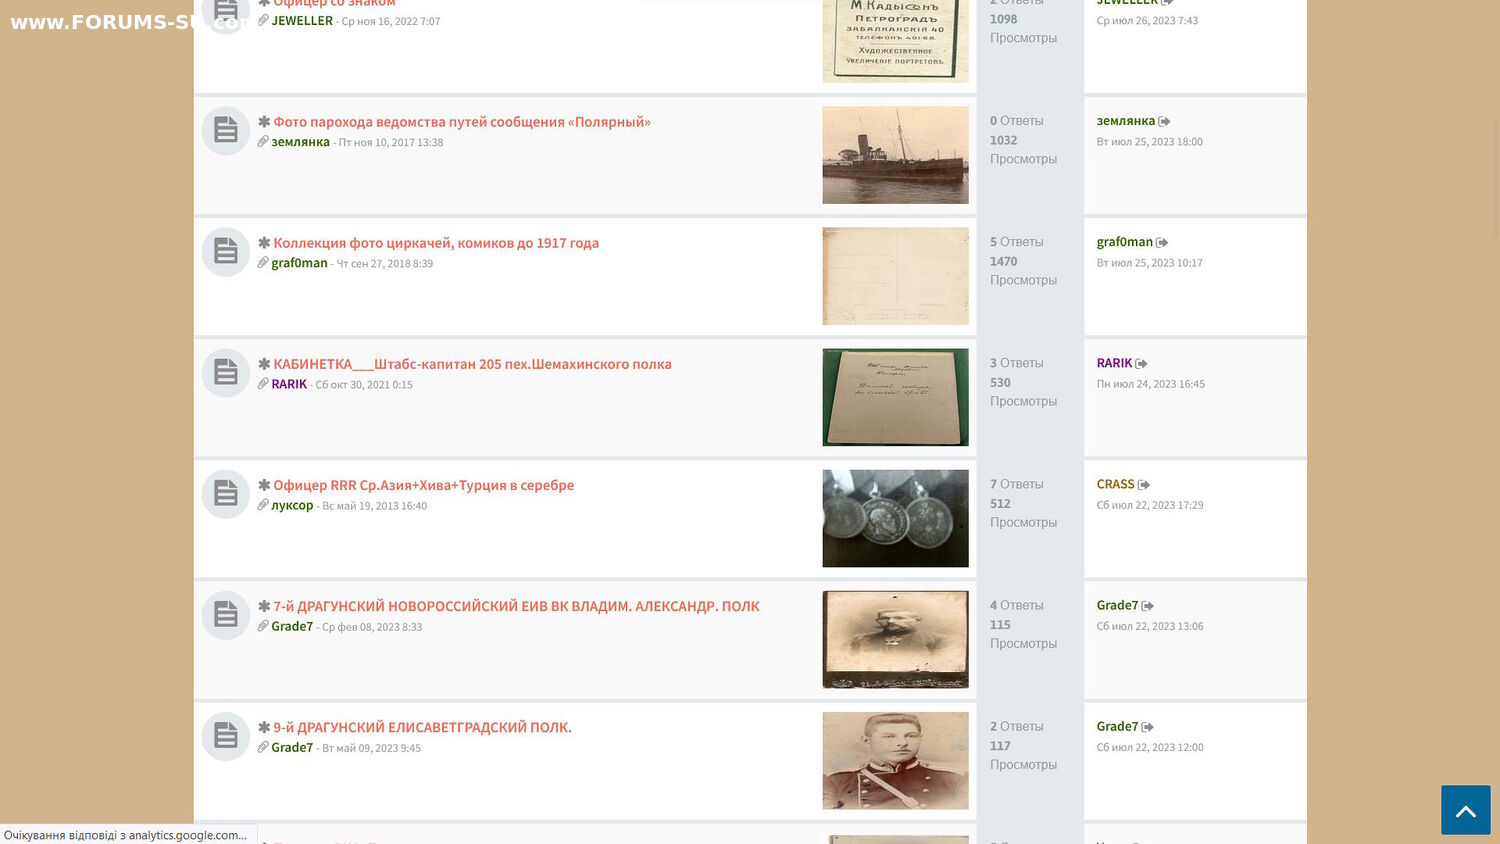Open the thread «Фото парохода ведомства путей сообщения «Полярный»»
This screenshot has height=844, width=1500.
(461, 122)
